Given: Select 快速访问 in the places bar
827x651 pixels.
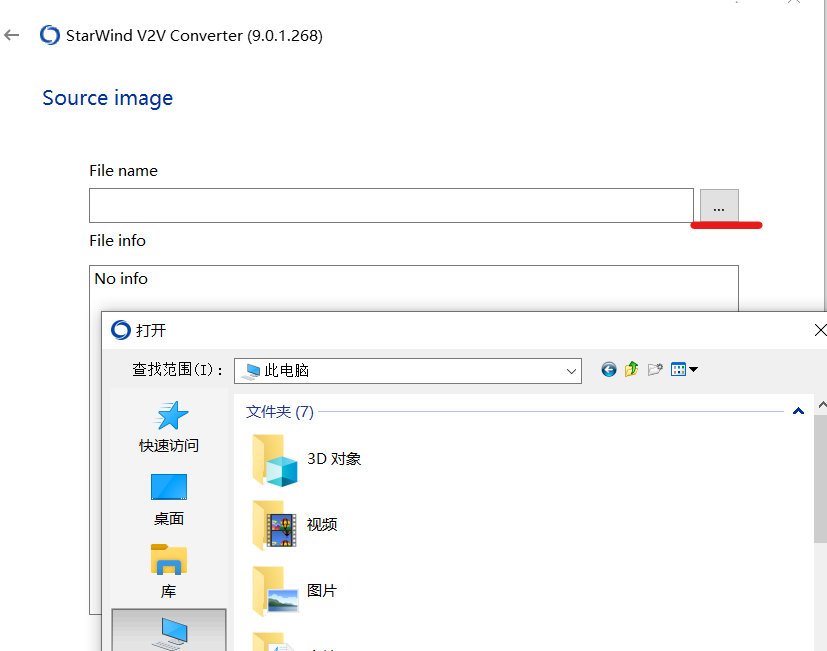Looking at the screenshot, I should point(169,427).
